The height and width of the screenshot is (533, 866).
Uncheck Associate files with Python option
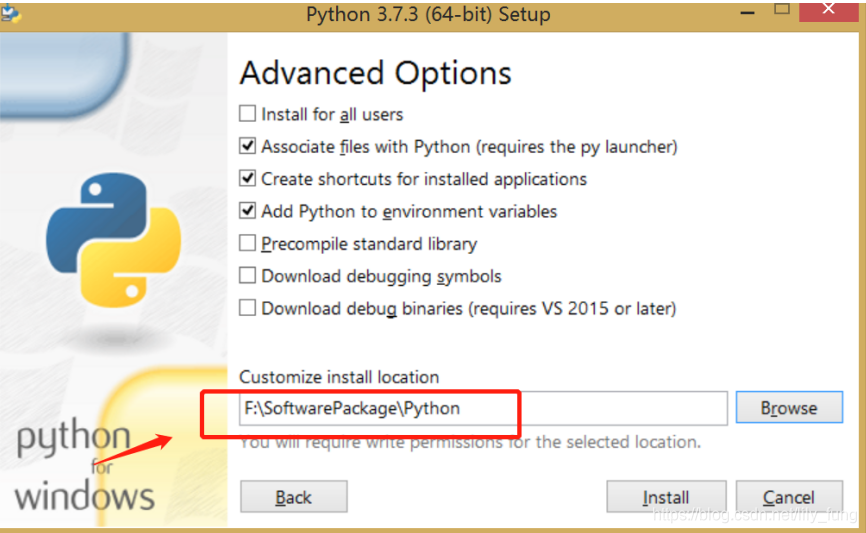(247, 146)
